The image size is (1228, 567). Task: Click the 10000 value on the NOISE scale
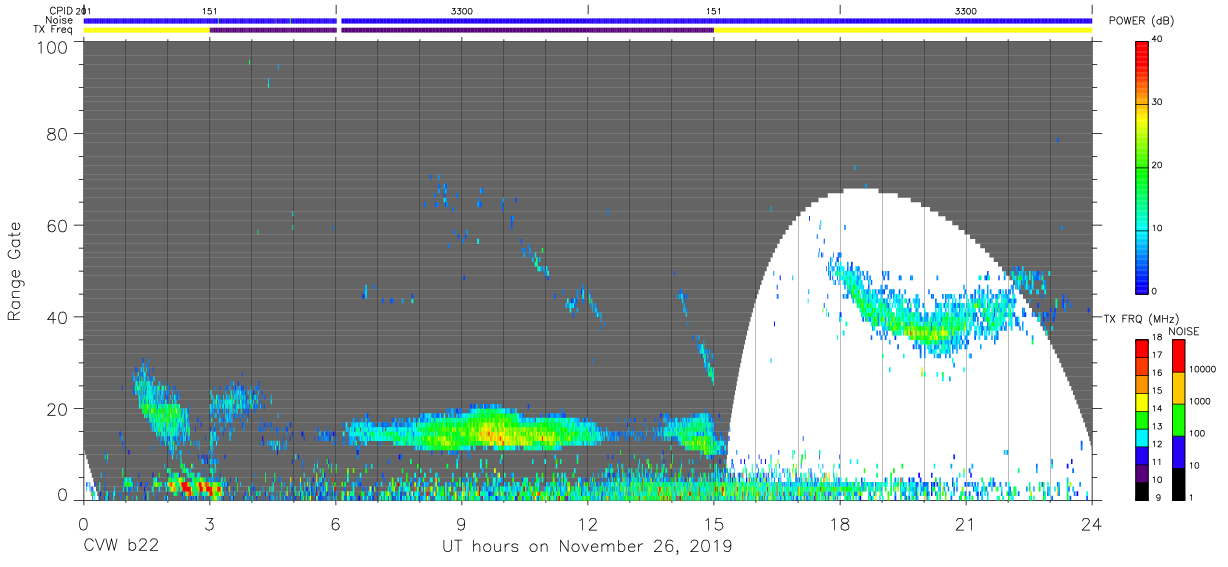tap(1203, 369)
